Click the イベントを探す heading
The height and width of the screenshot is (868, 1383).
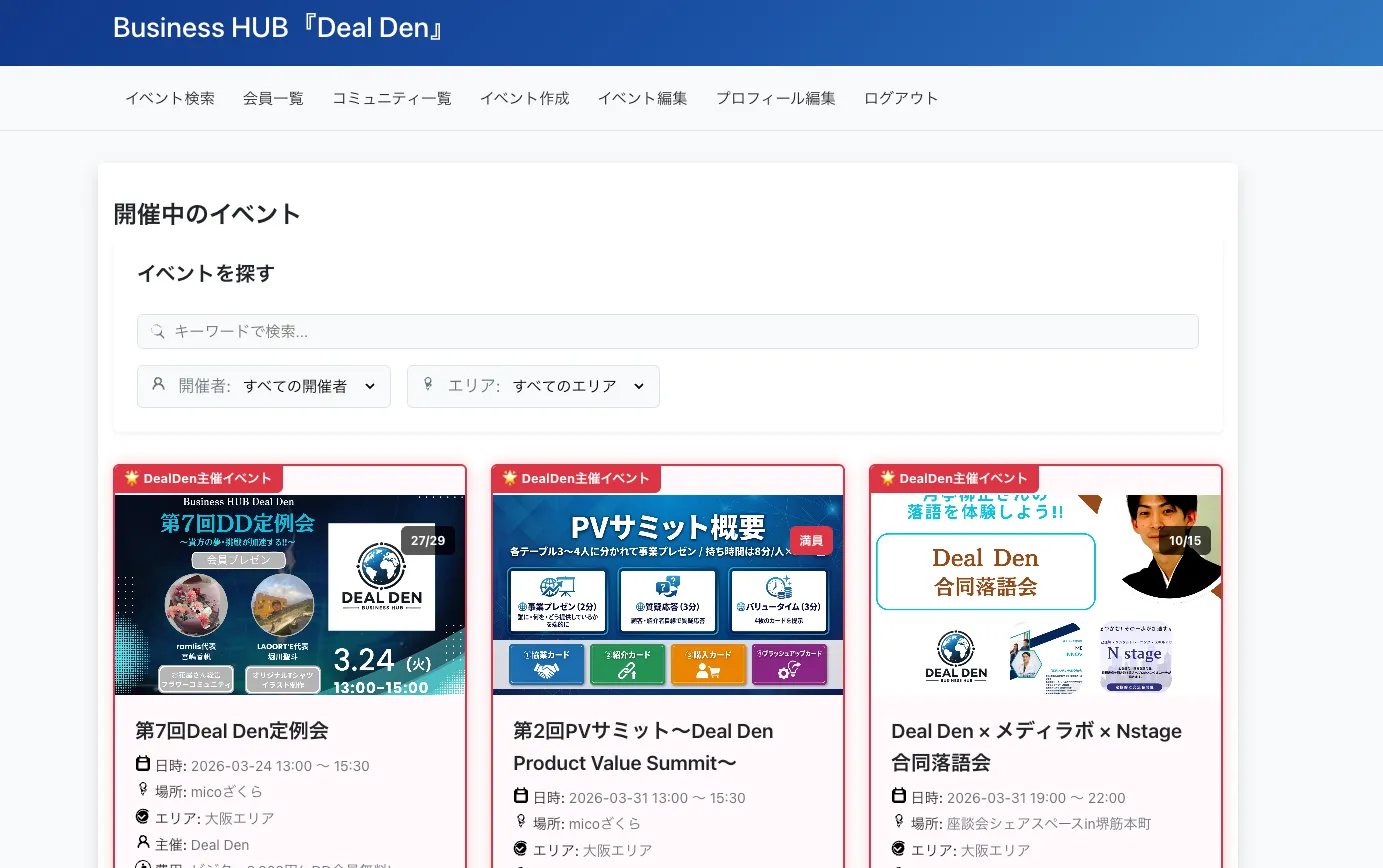coord(205,273)
